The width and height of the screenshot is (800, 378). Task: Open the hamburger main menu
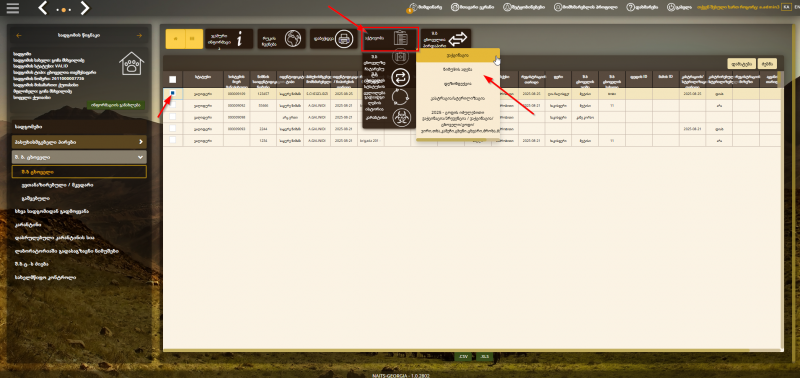[13, 8]
